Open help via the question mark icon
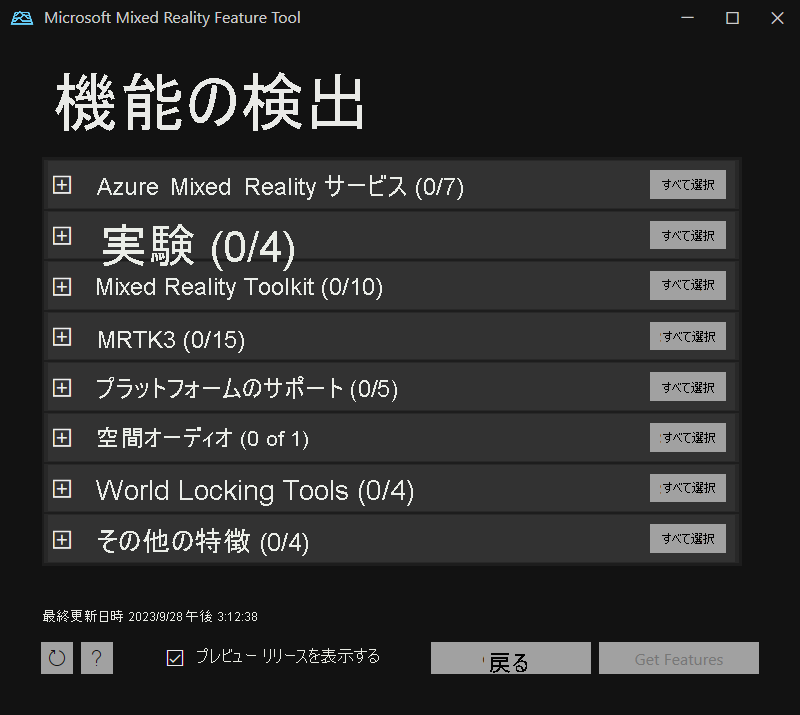 (x=96, y=658)
